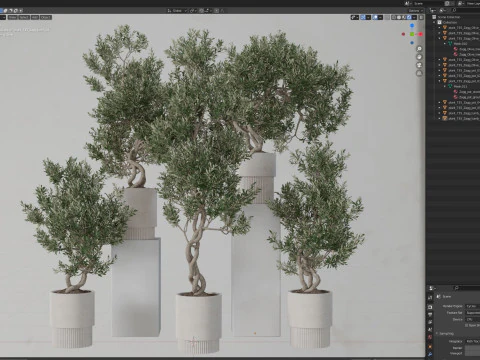Open the overlays settings dropdown arrow
The image size is (480, 360).
(x=380, y=17)
